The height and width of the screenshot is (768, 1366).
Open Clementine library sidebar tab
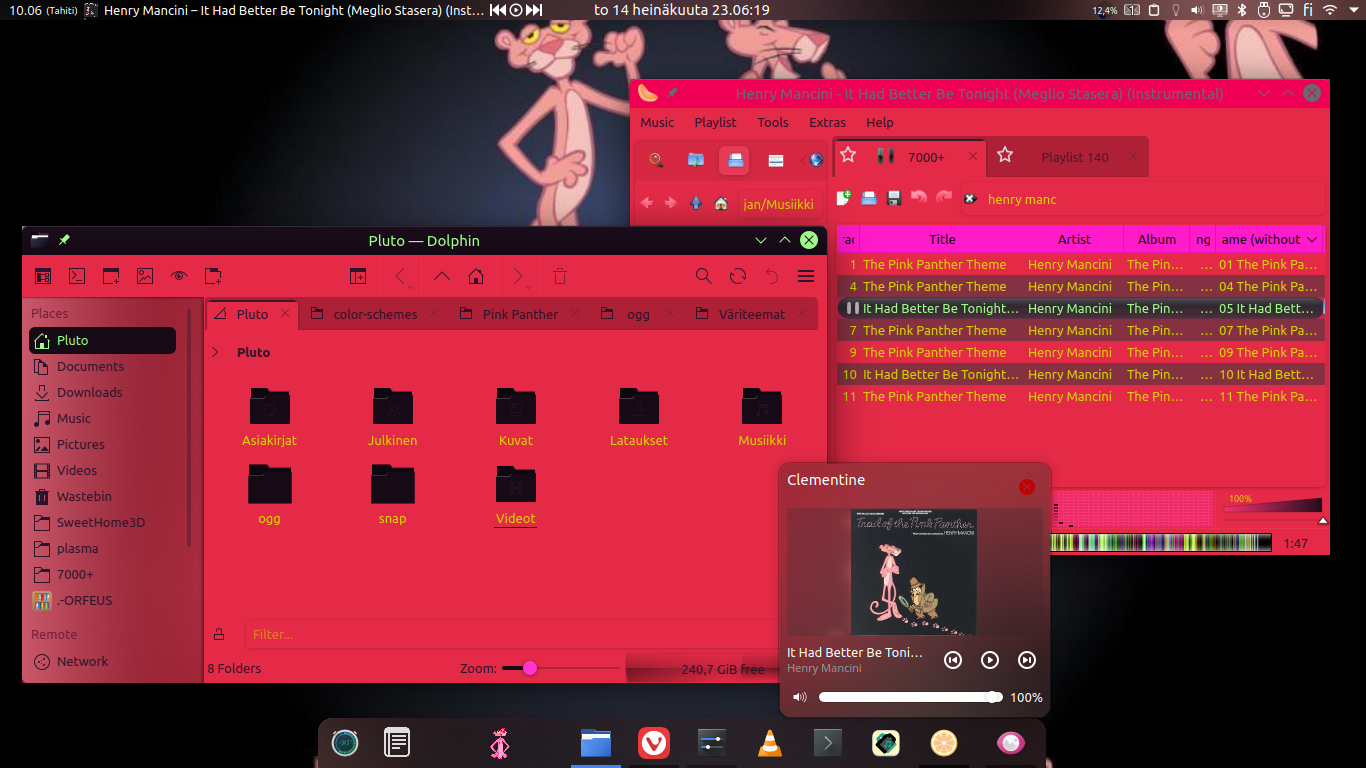click(x=696, y=160)
